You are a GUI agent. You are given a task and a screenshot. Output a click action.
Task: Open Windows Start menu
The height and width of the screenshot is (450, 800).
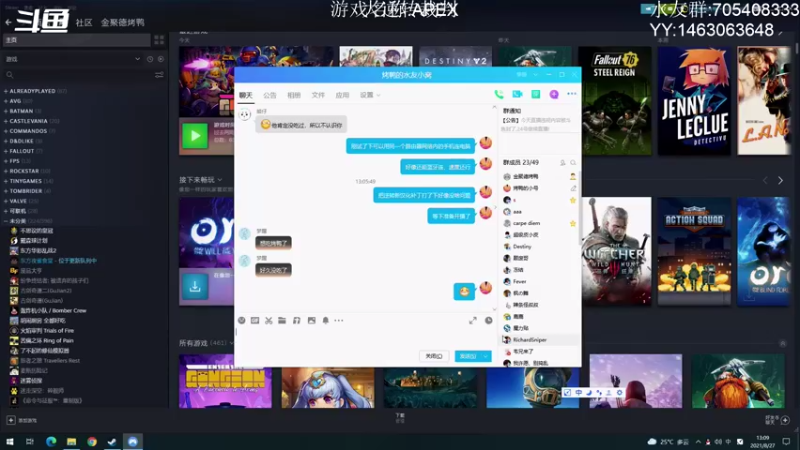tap(9, 441)
